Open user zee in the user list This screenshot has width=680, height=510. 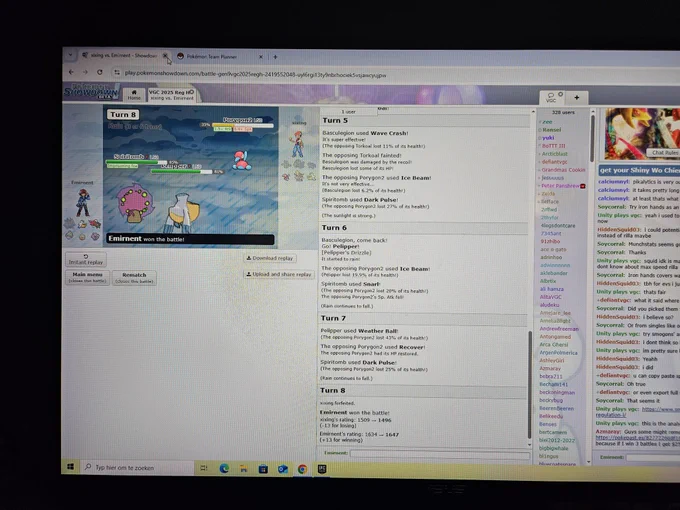[x=547, y=122]
